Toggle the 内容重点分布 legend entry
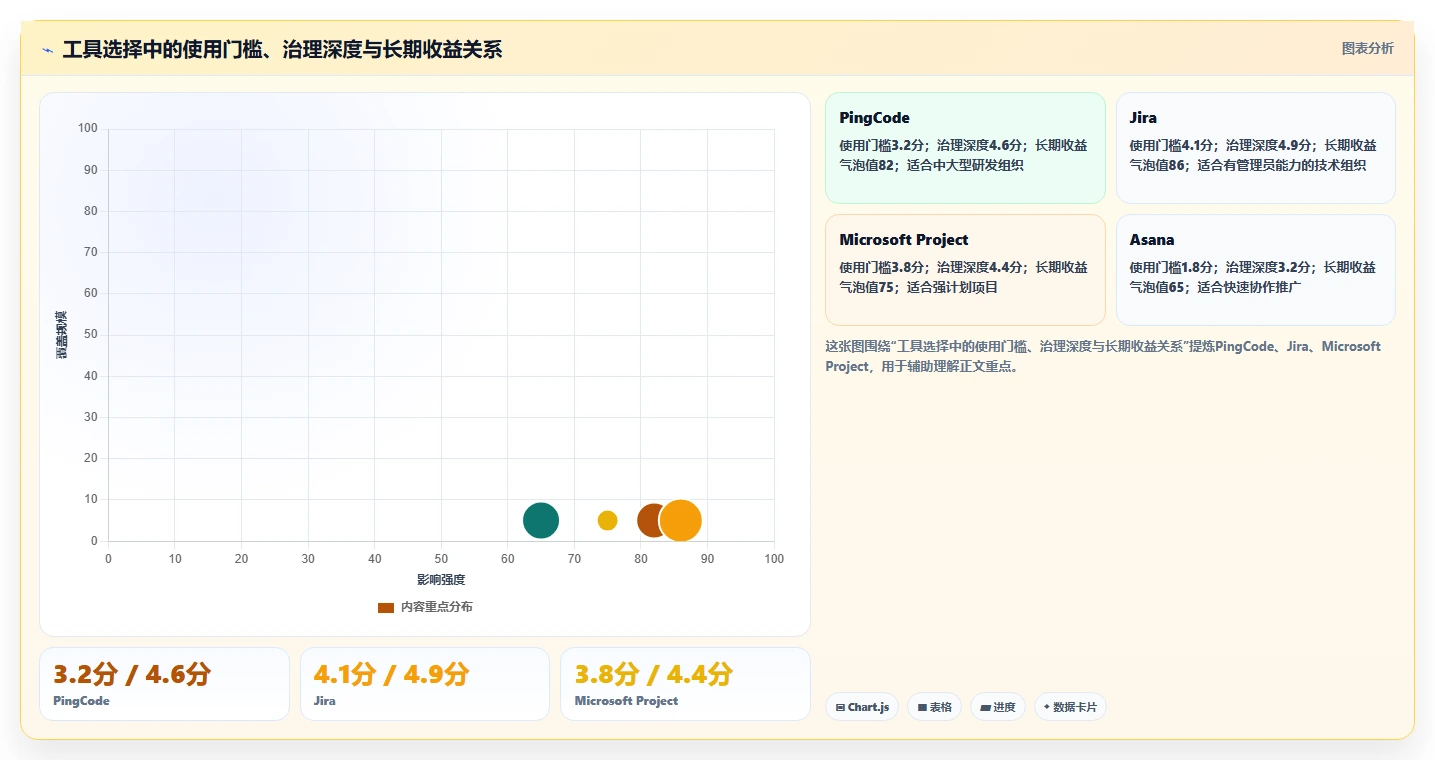 coord(425,607)
